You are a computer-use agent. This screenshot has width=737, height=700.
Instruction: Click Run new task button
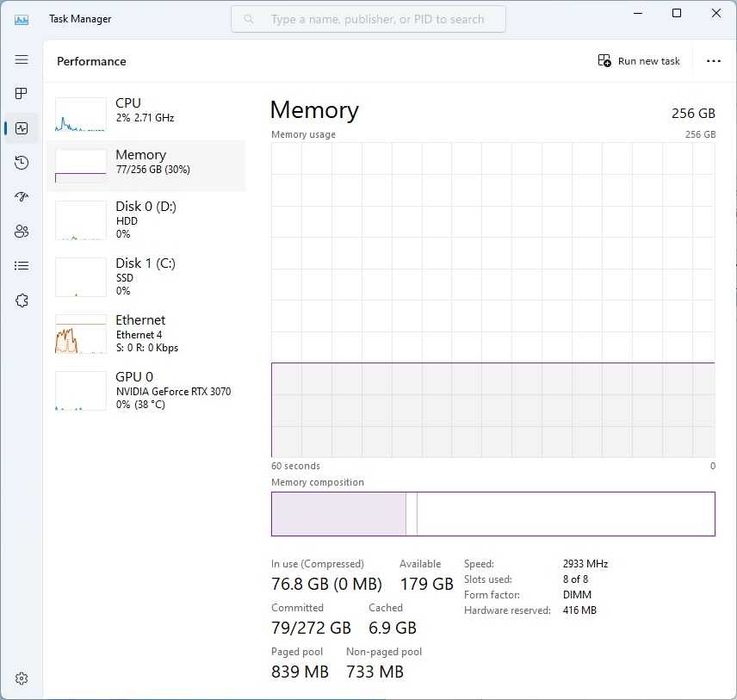click(639, 61)
